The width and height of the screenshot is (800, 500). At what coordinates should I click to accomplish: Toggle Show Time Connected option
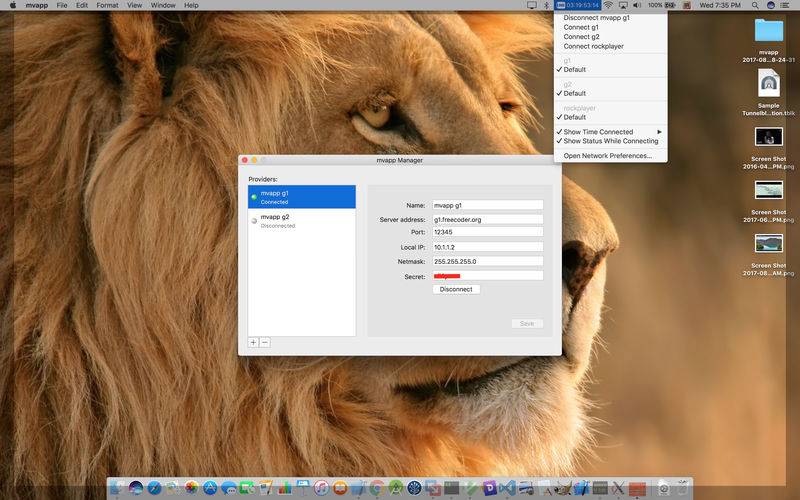pos(610,132)
